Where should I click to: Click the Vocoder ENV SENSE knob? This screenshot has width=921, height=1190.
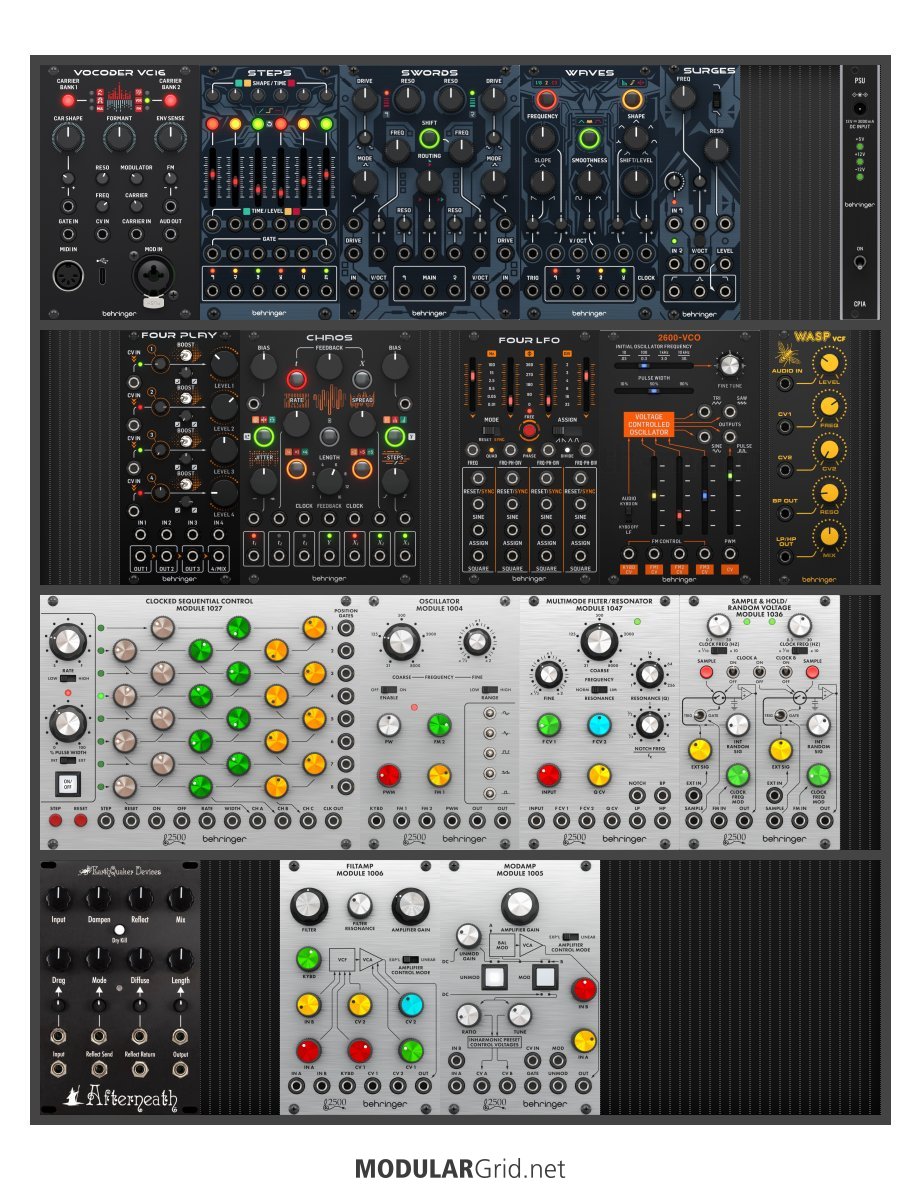point(170,137)
